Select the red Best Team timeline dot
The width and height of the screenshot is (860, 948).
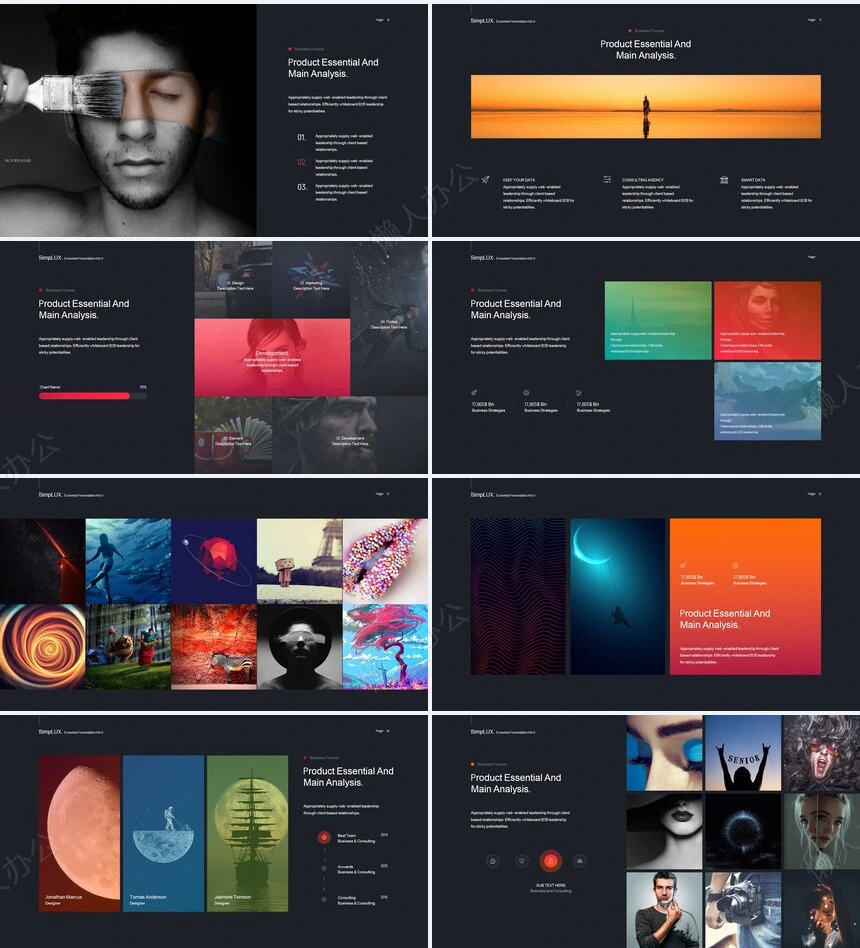click(x=324, y=837)
